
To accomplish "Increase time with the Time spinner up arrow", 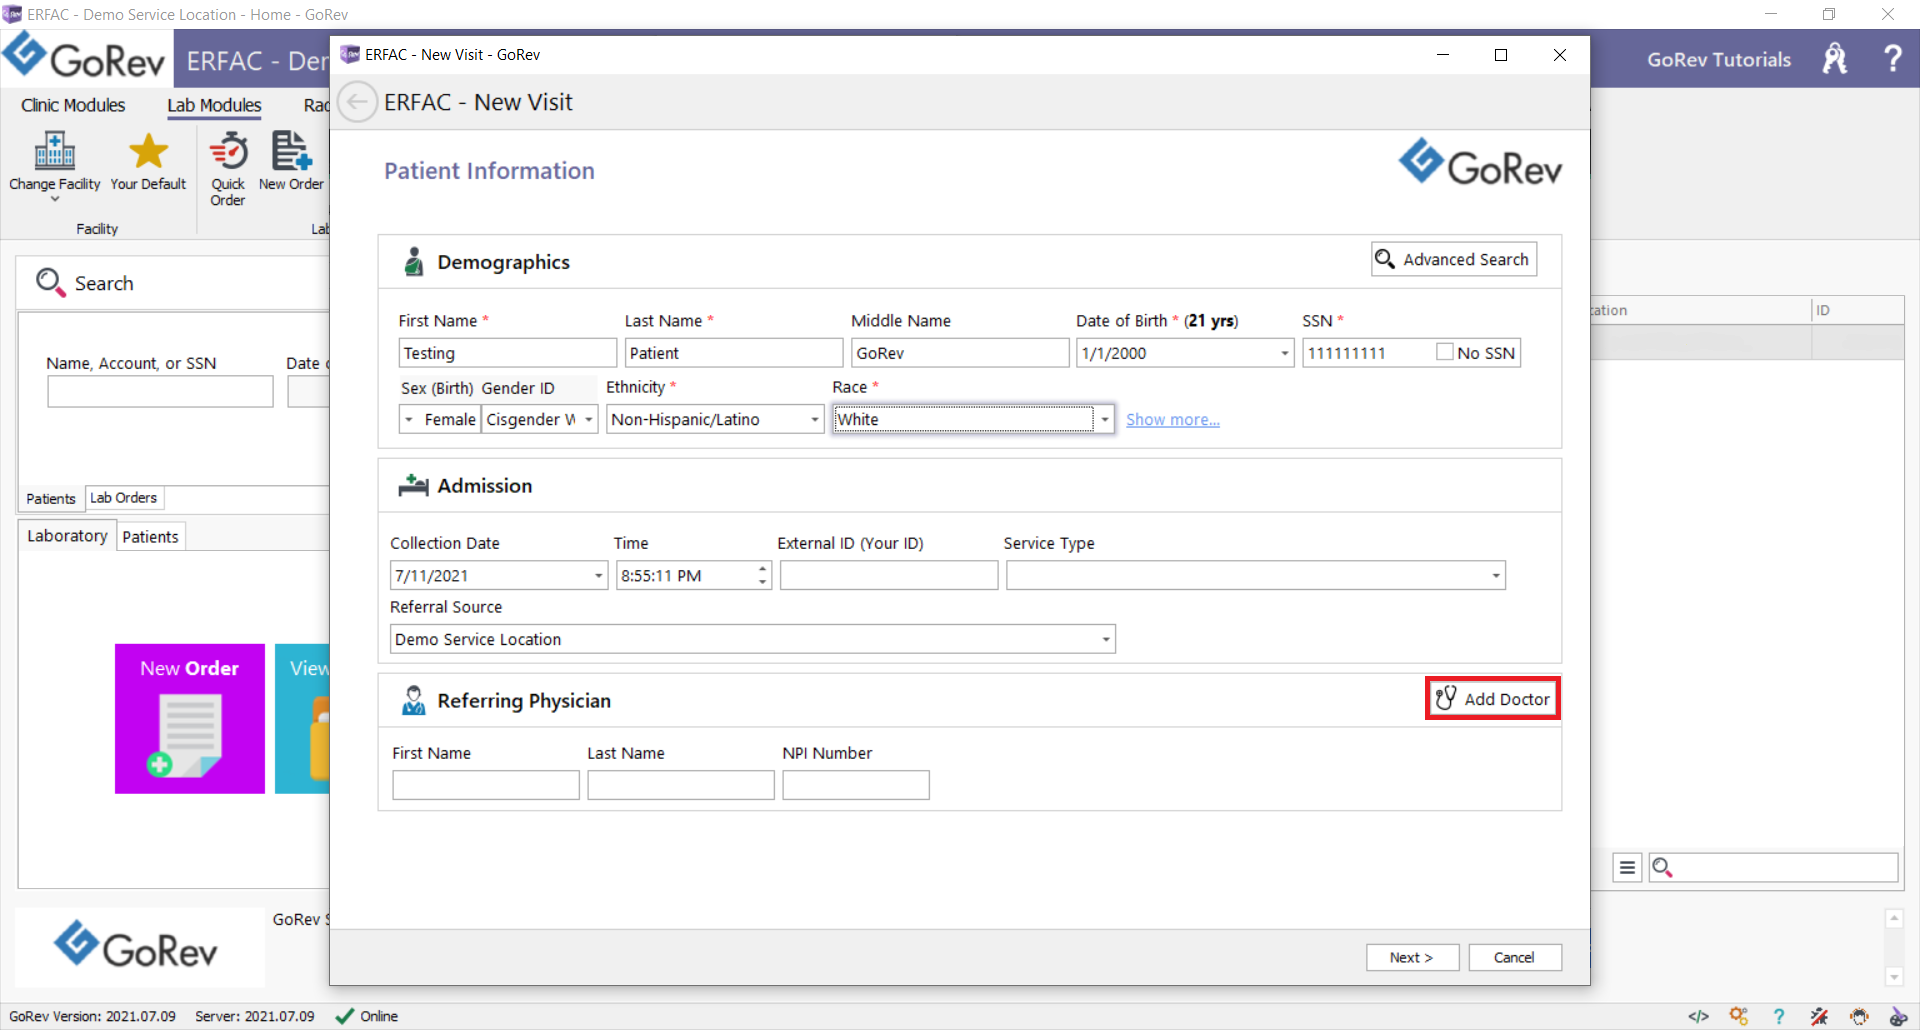I will pyautogui.click(x=763, y=568).
